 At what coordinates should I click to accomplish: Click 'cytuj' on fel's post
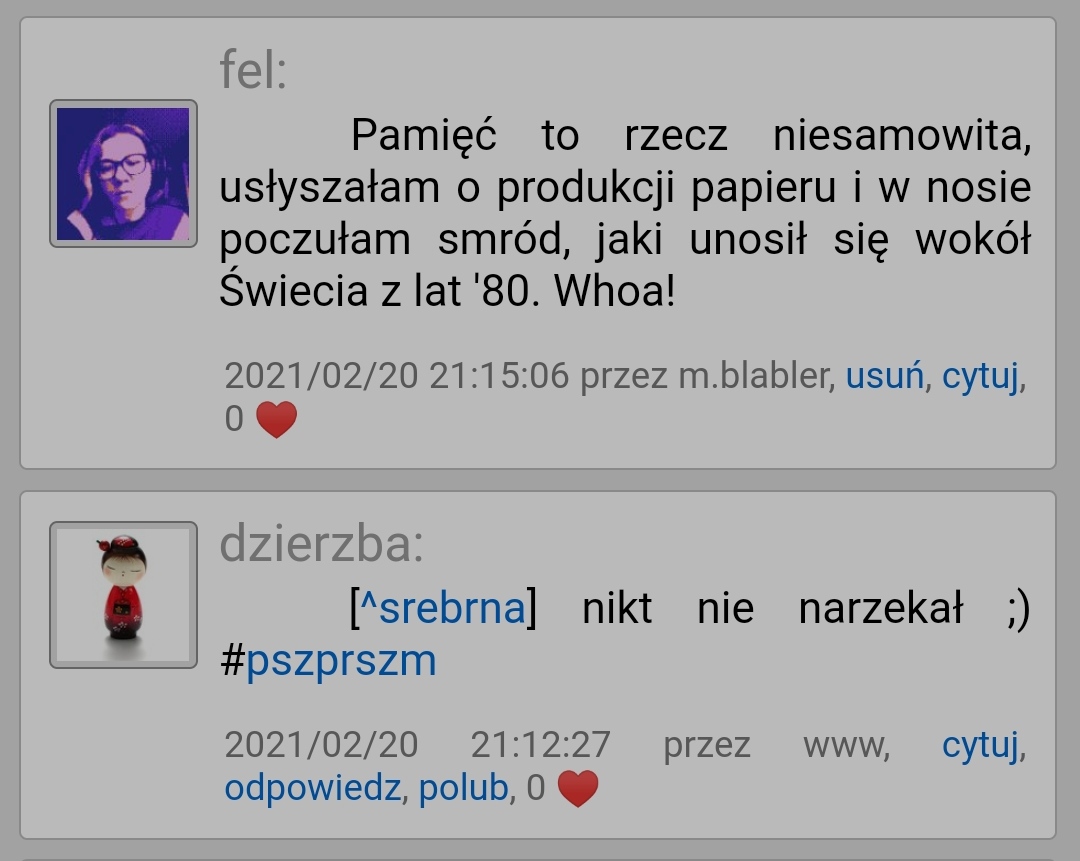click(980, 377)
